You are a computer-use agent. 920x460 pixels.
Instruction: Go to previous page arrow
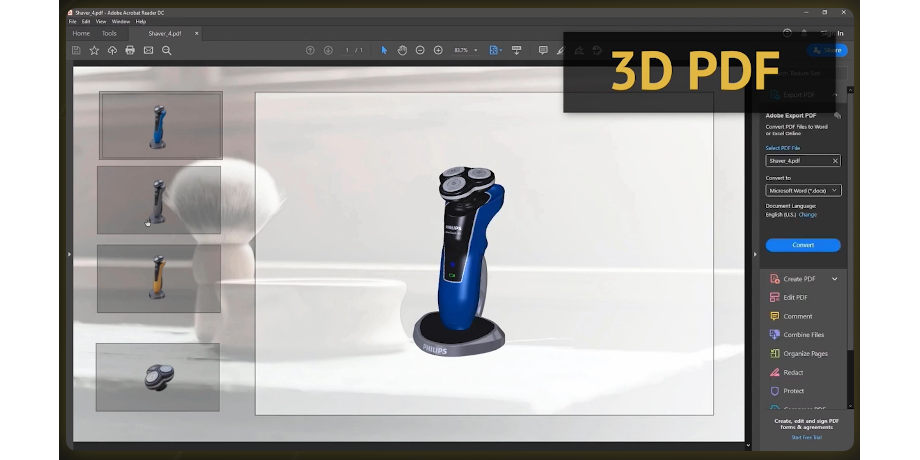(x=310, y=50)
